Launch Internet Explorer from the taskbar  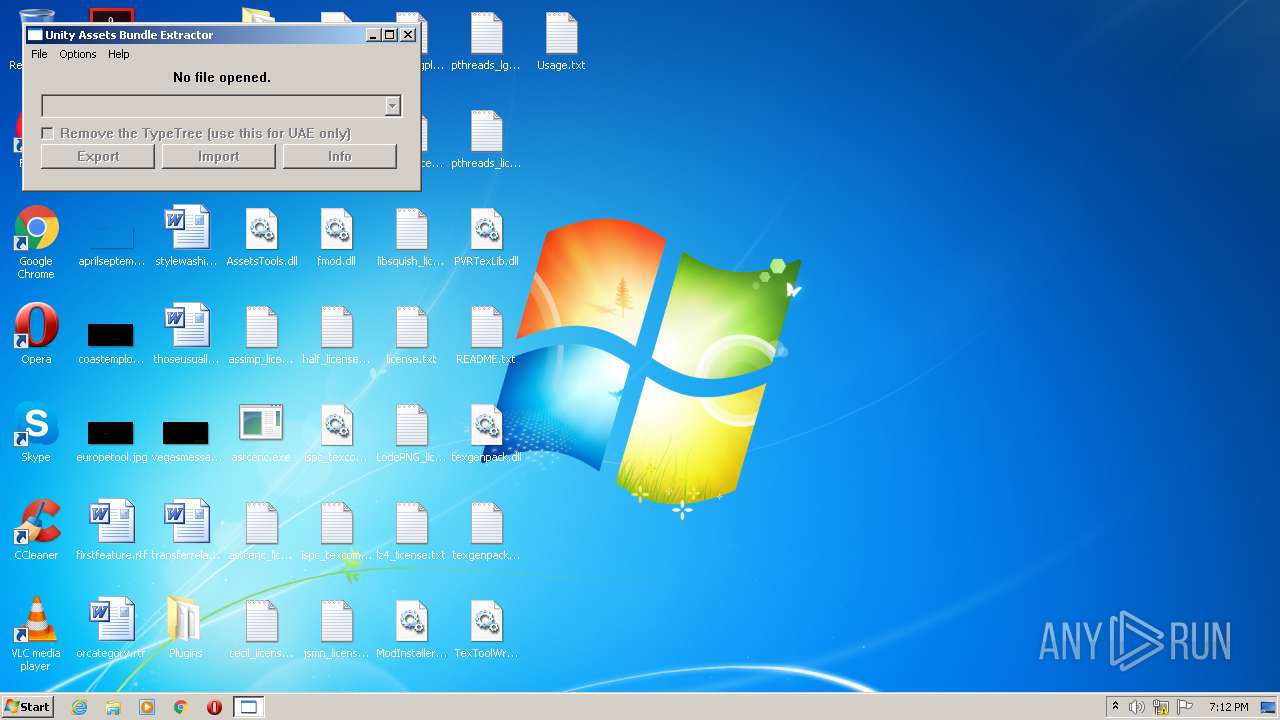click(79, 707)
